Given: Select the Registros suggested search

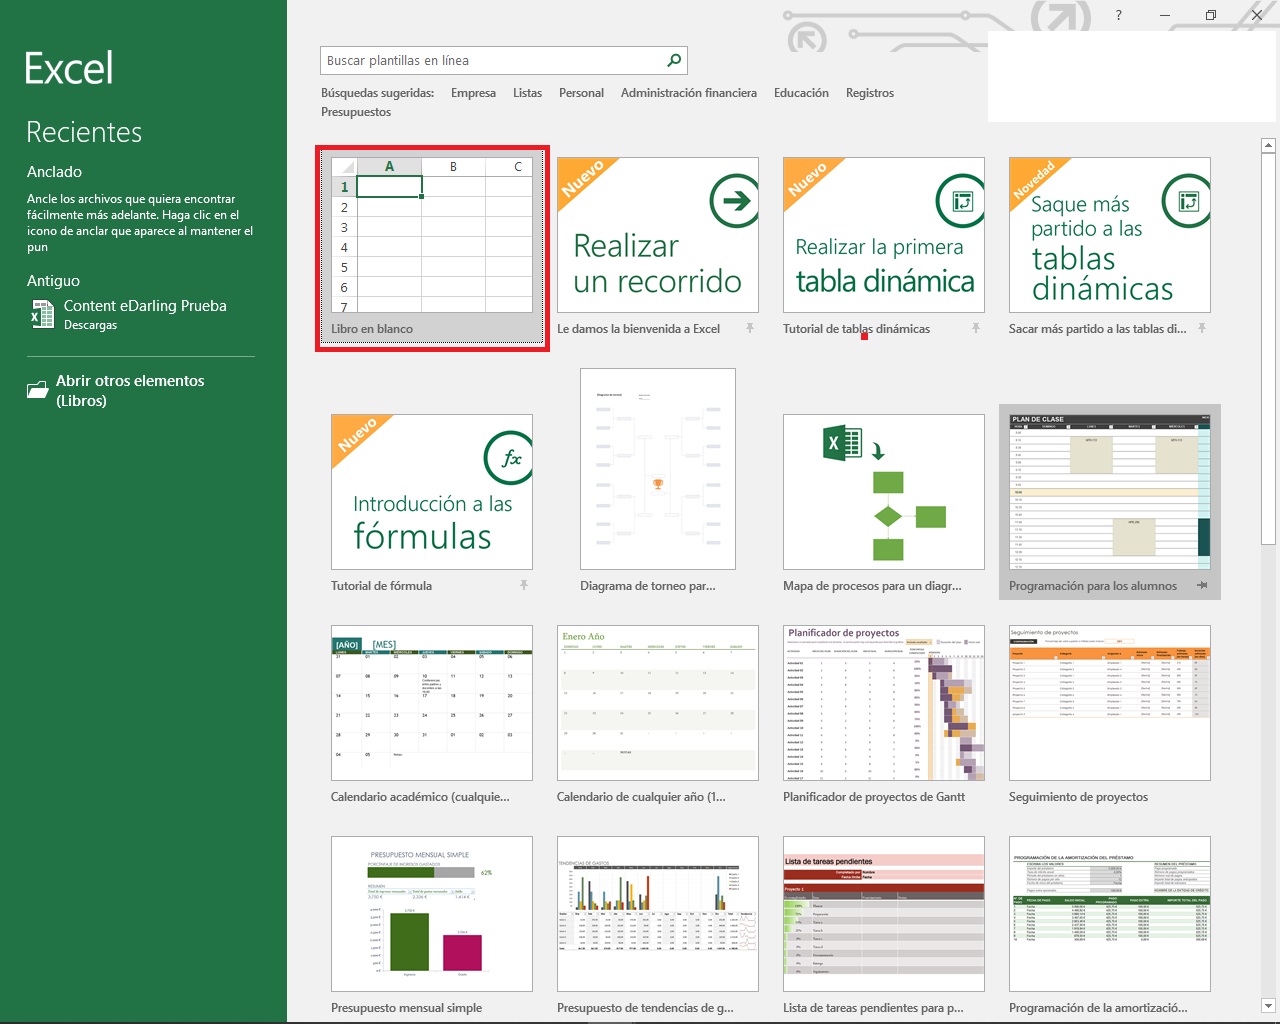Looking at the screenshot, I should click(x=870, y=93).
